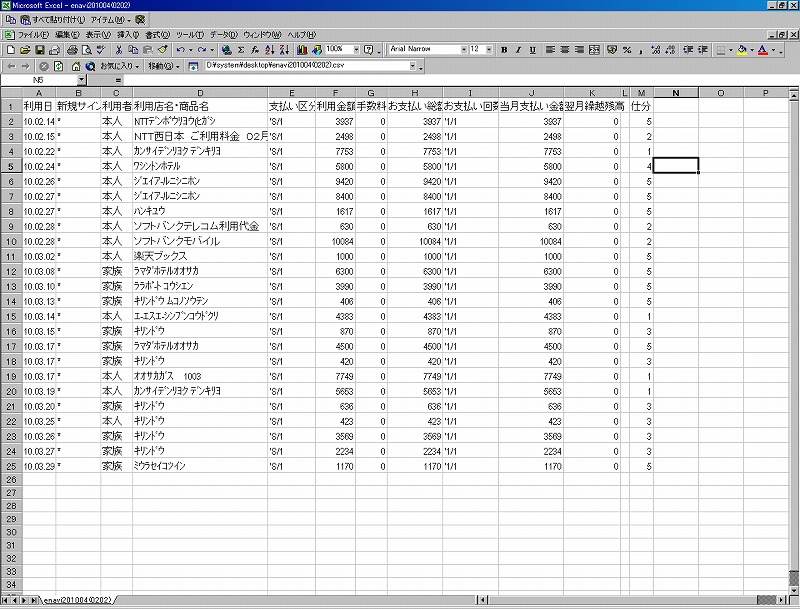Click the formula bar equals button
Image resolution: width=800 pixels, height=609 pixels.
tap(118, 80)
